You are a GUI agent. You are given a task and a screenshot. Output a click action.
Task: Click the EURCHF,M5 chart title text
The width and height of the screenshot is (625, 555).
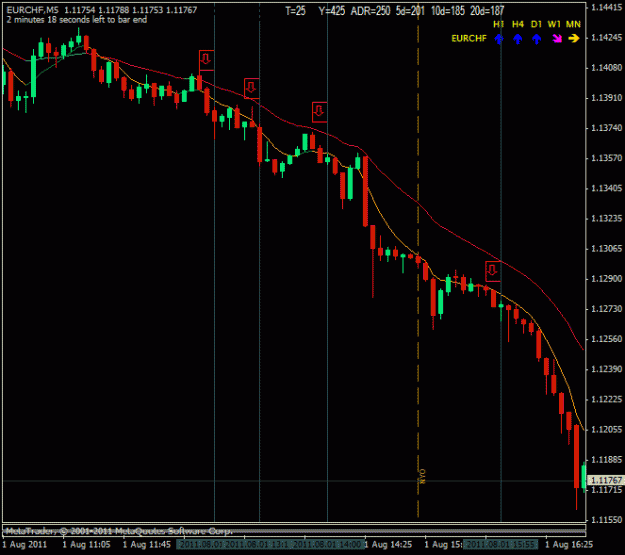pos(33,10)
